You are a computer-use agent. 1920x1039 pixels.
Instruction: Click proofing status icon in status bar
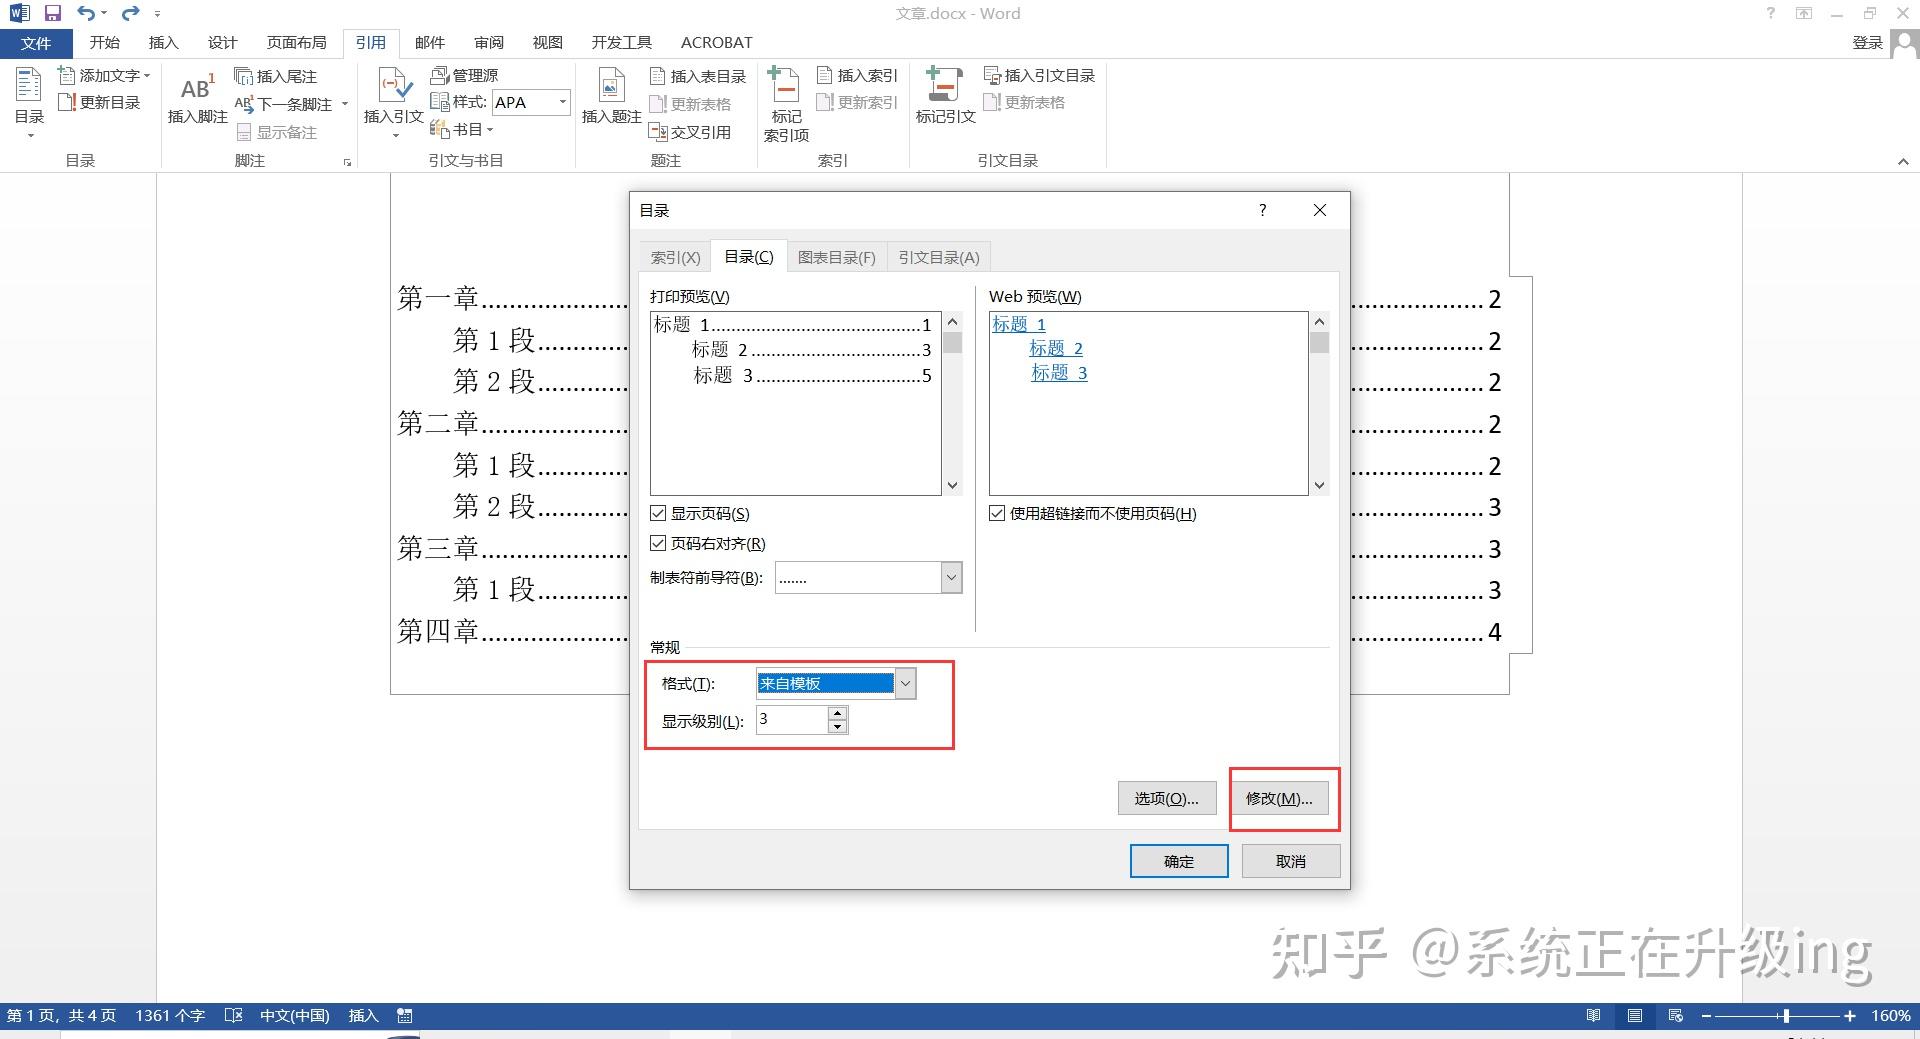(x=233, y=1016)
